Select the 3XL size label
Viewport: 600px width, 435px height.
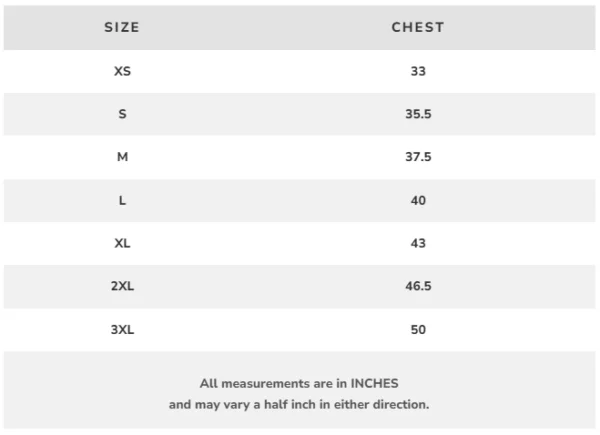[x=122, y=329]
